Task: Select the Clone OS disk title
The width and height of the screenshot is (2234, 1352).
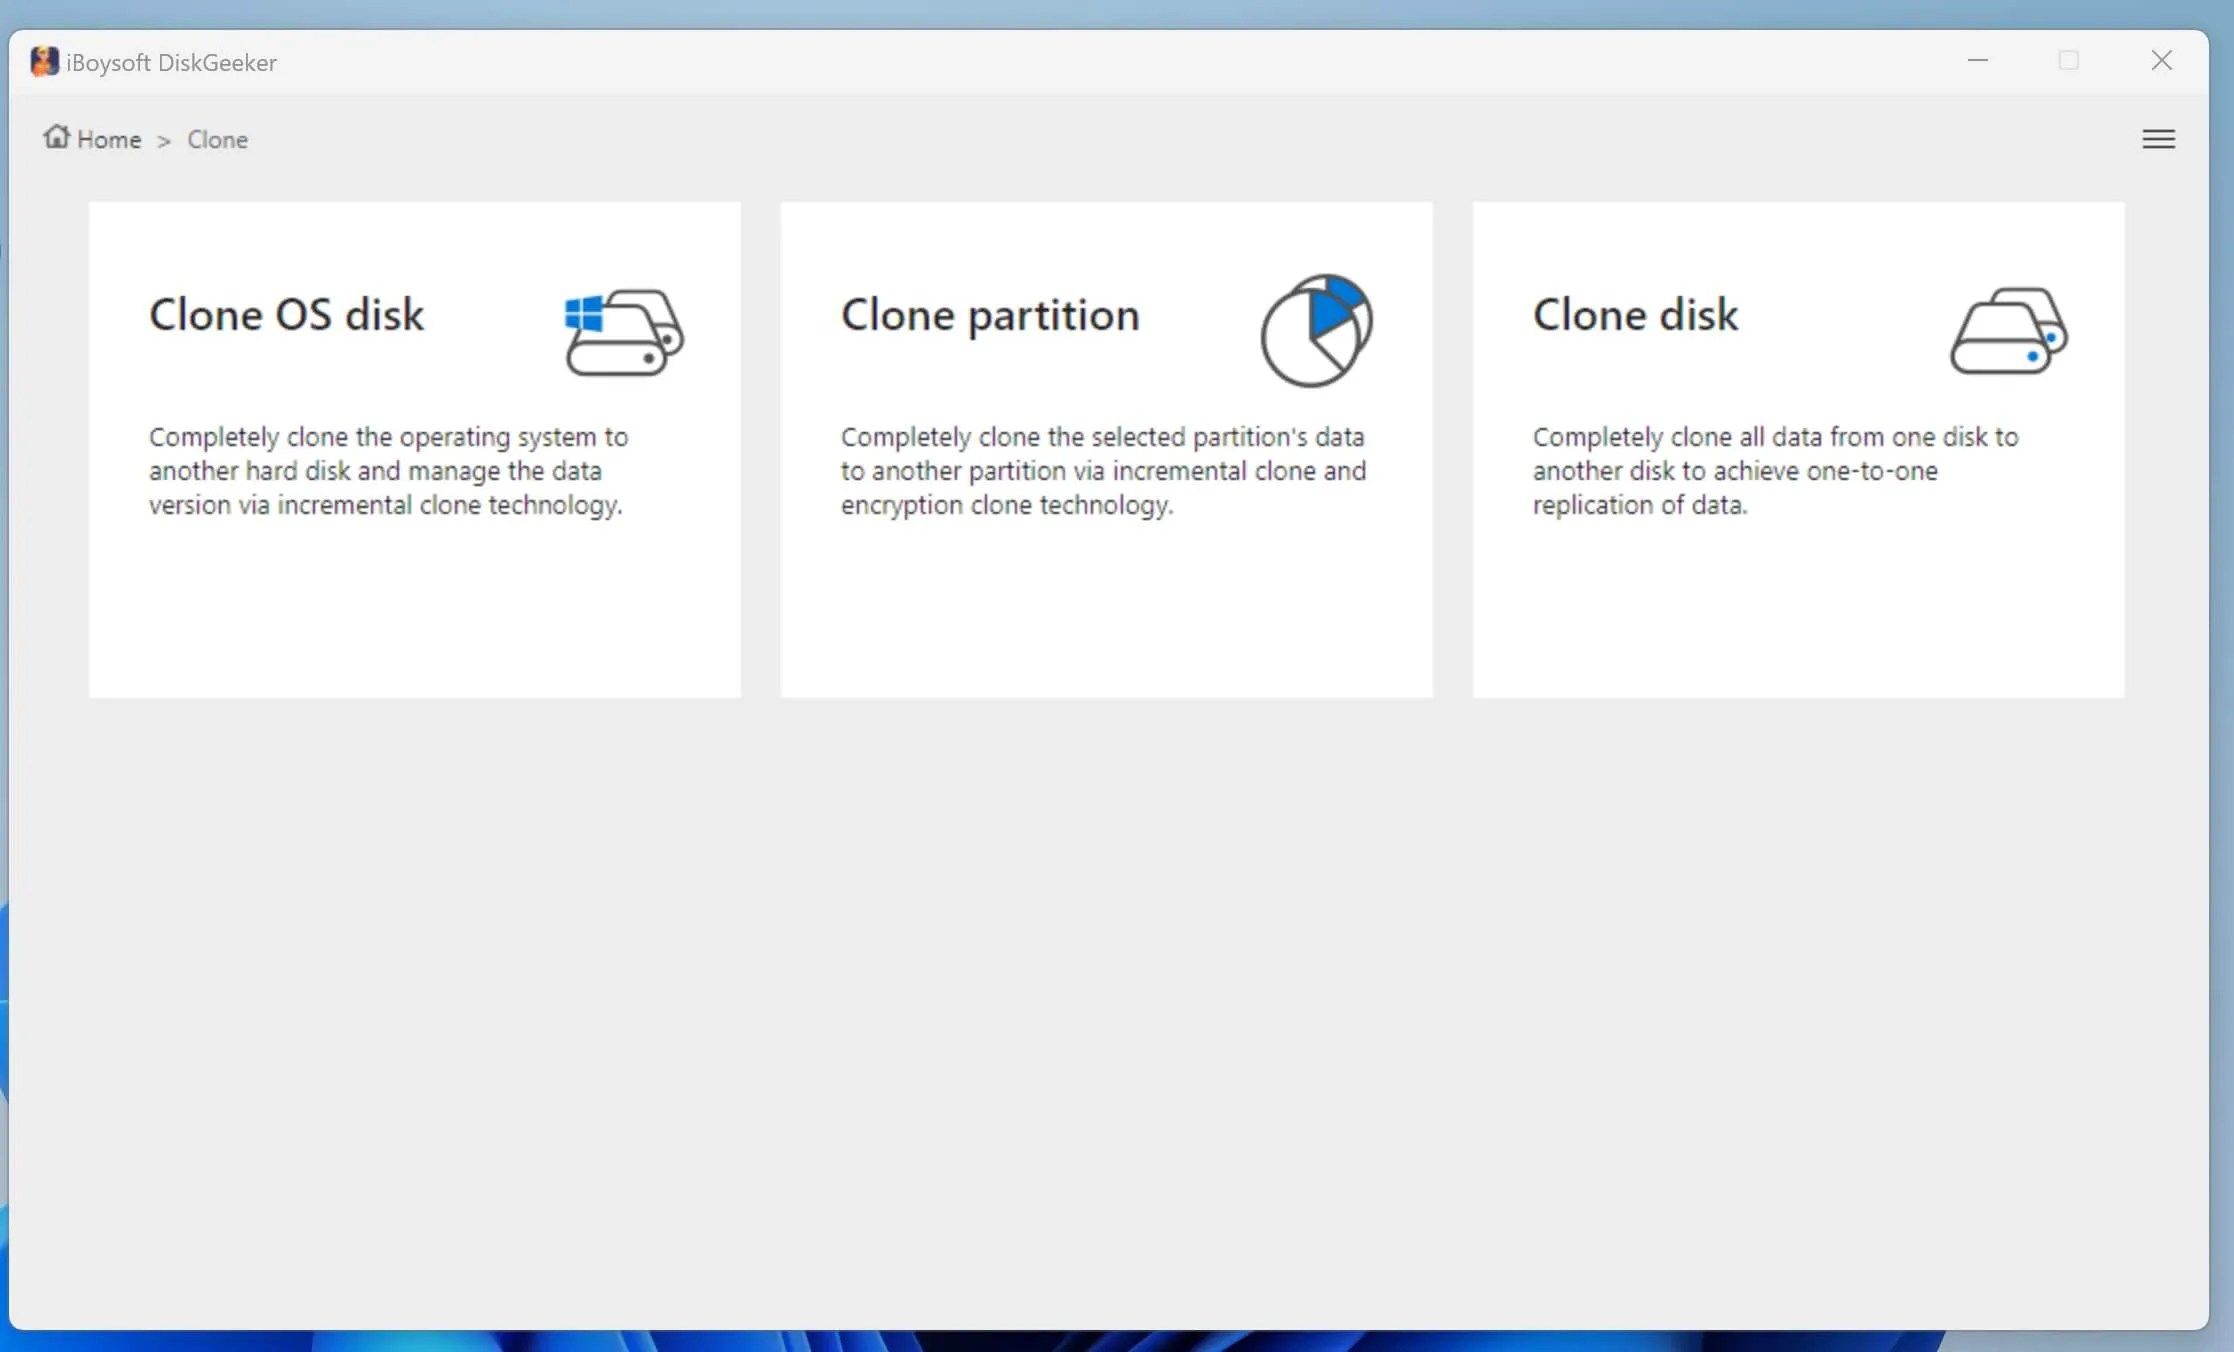Action: 286,315
